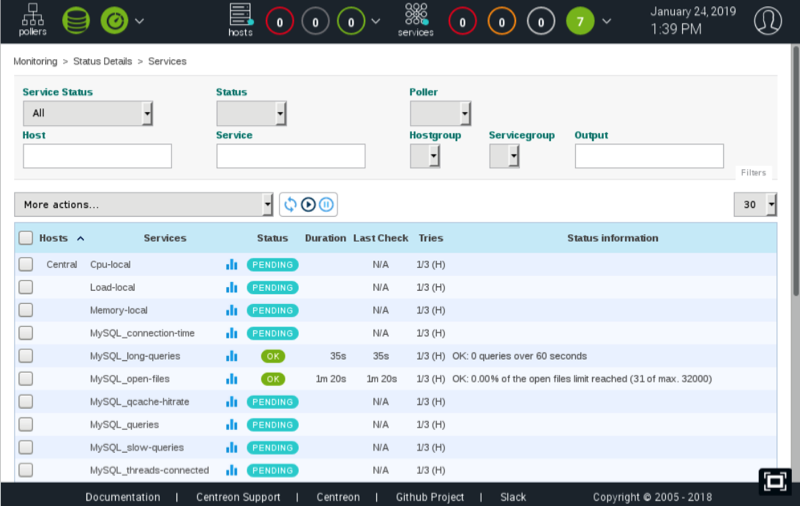Open the Service Status dropdown showing All
The width and height of the screenshot is (800, 506).
click(88, 113)
